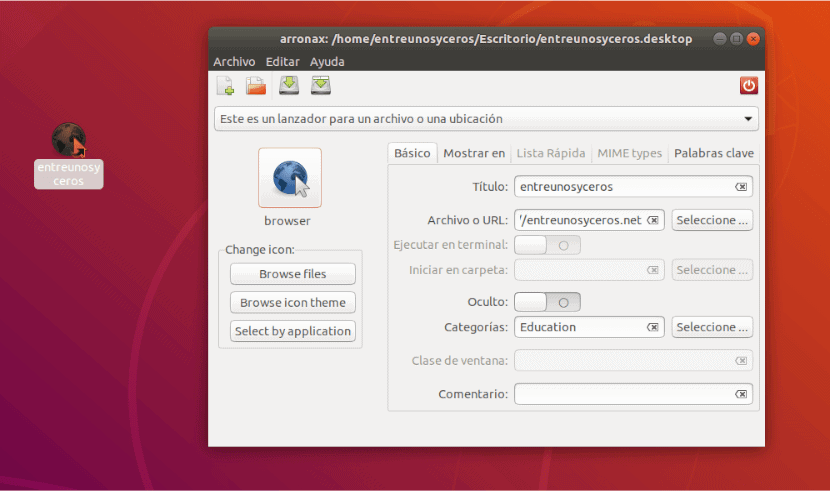Click the Clase de ventana field
The width and height of the screenshot is (830, 491).
633,361
